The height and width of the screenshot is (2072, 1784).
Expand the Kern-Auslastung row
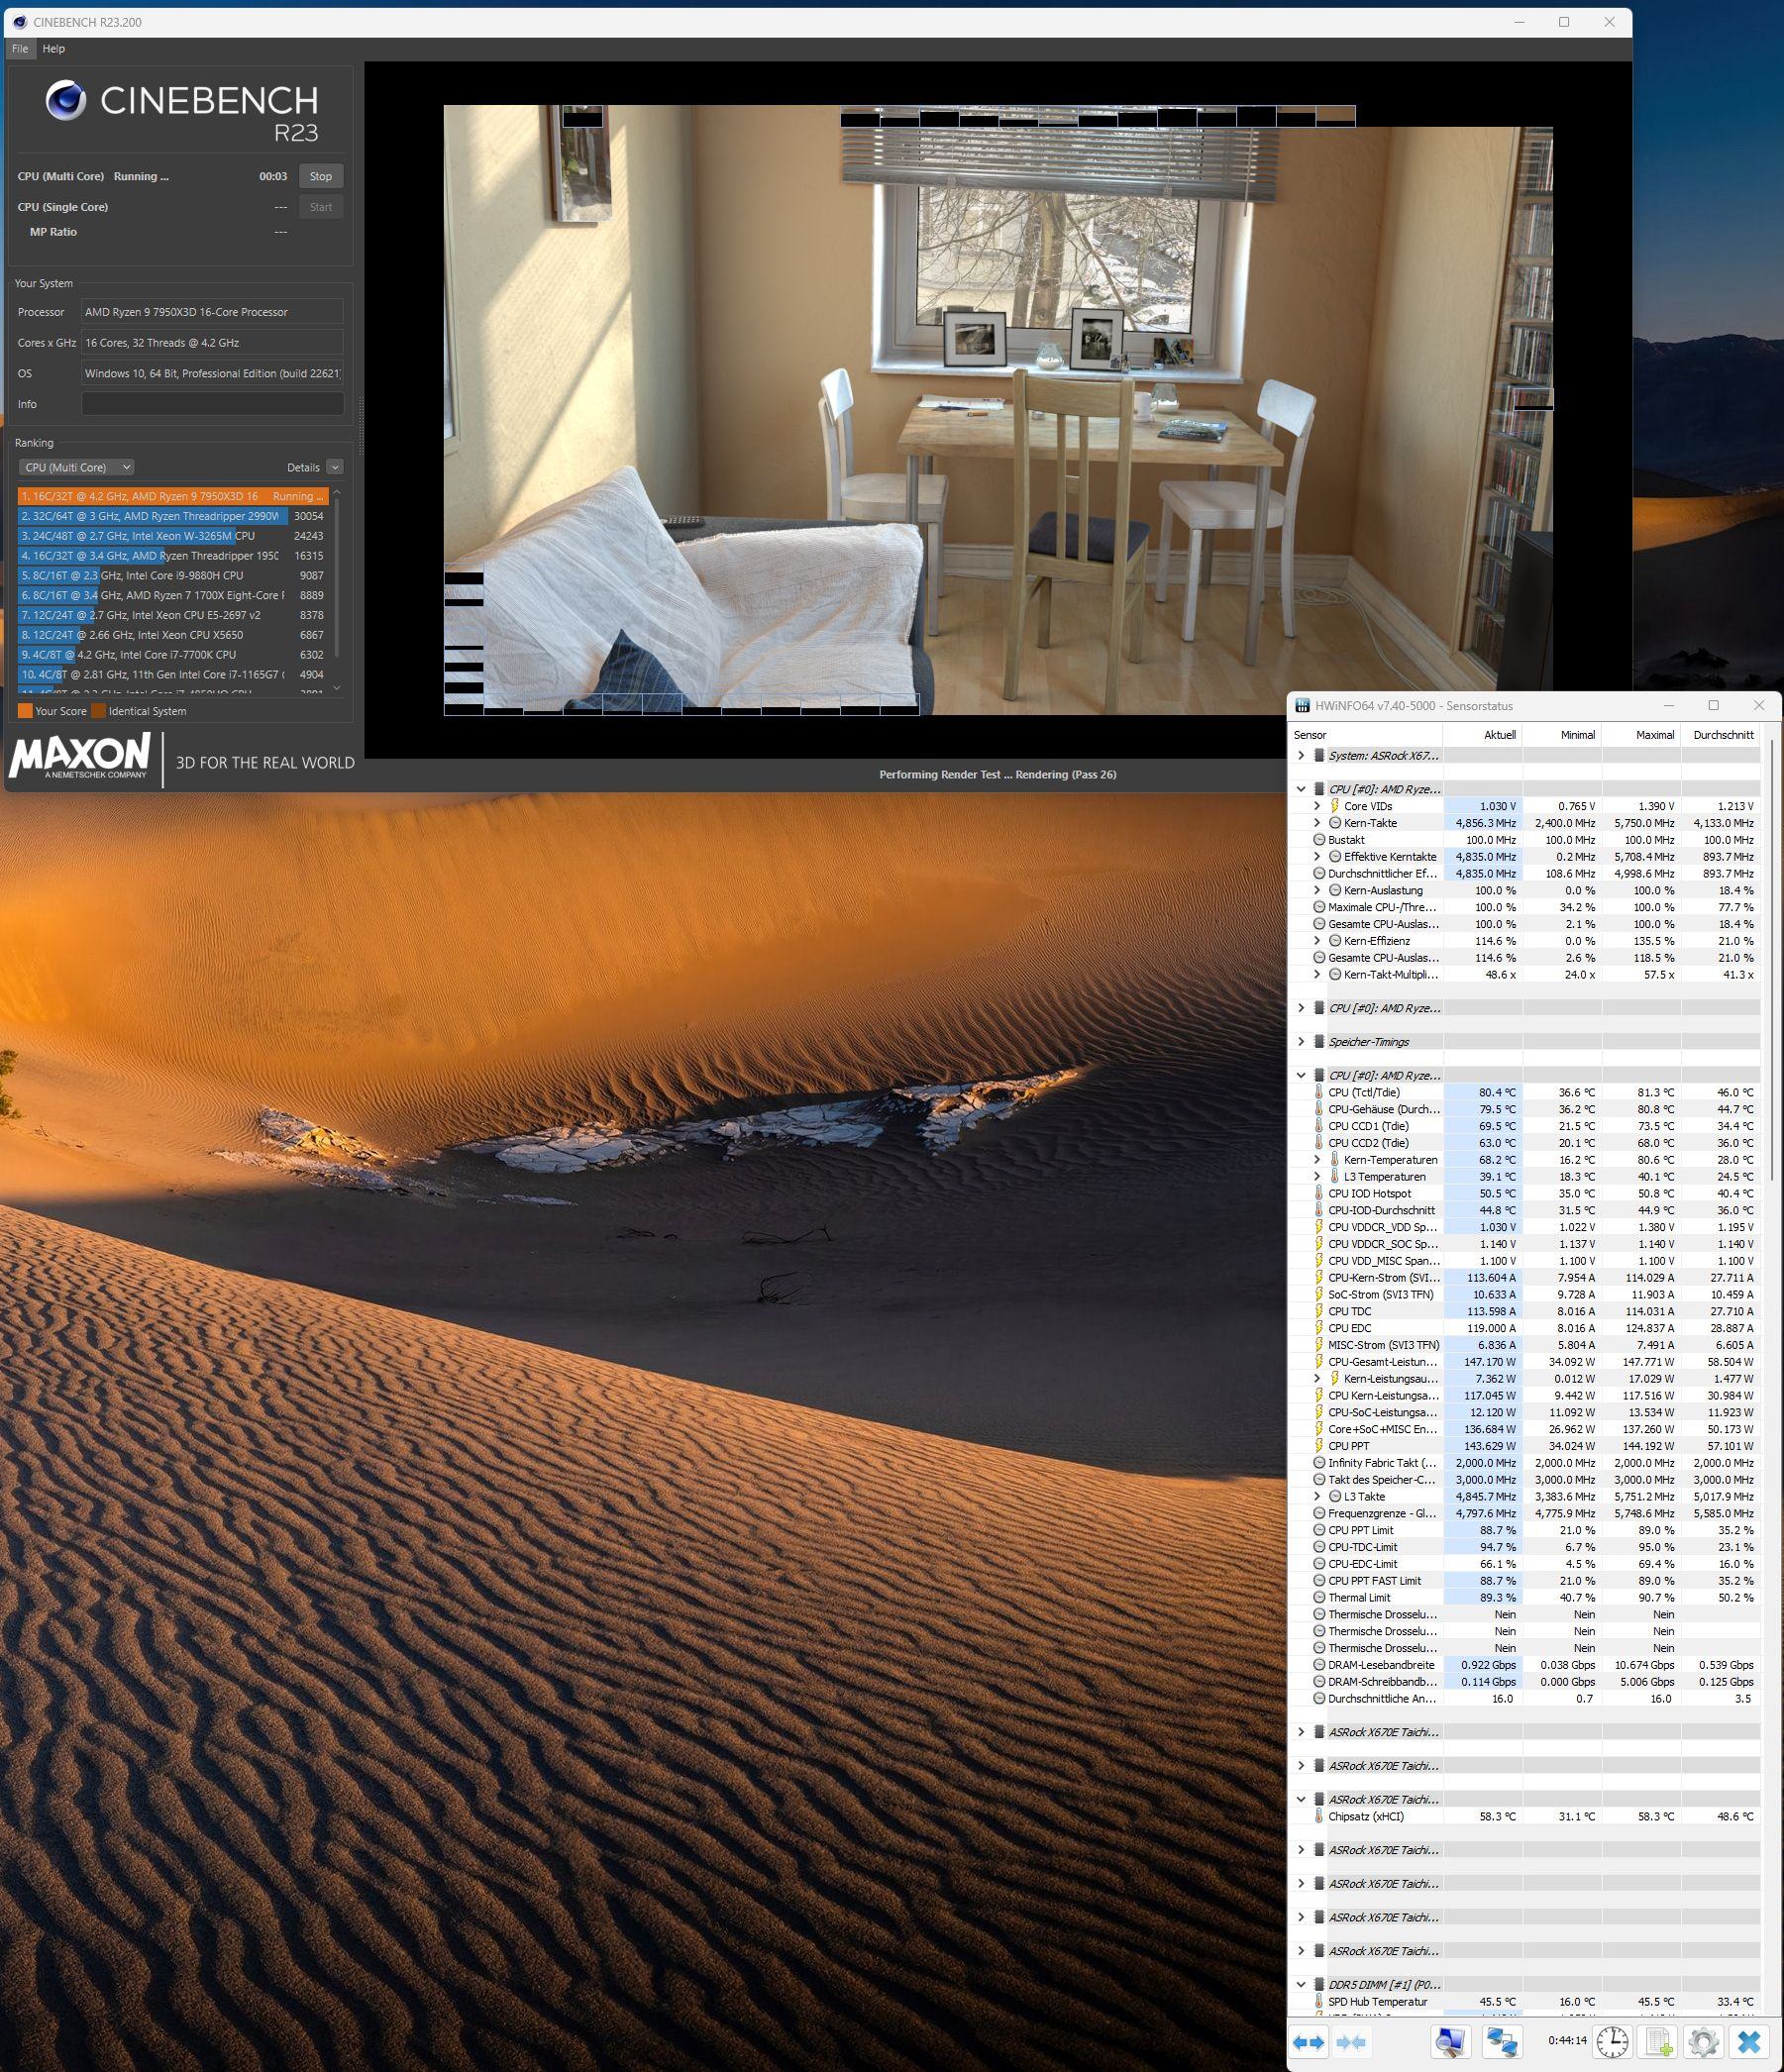[x=1317, y=890]
